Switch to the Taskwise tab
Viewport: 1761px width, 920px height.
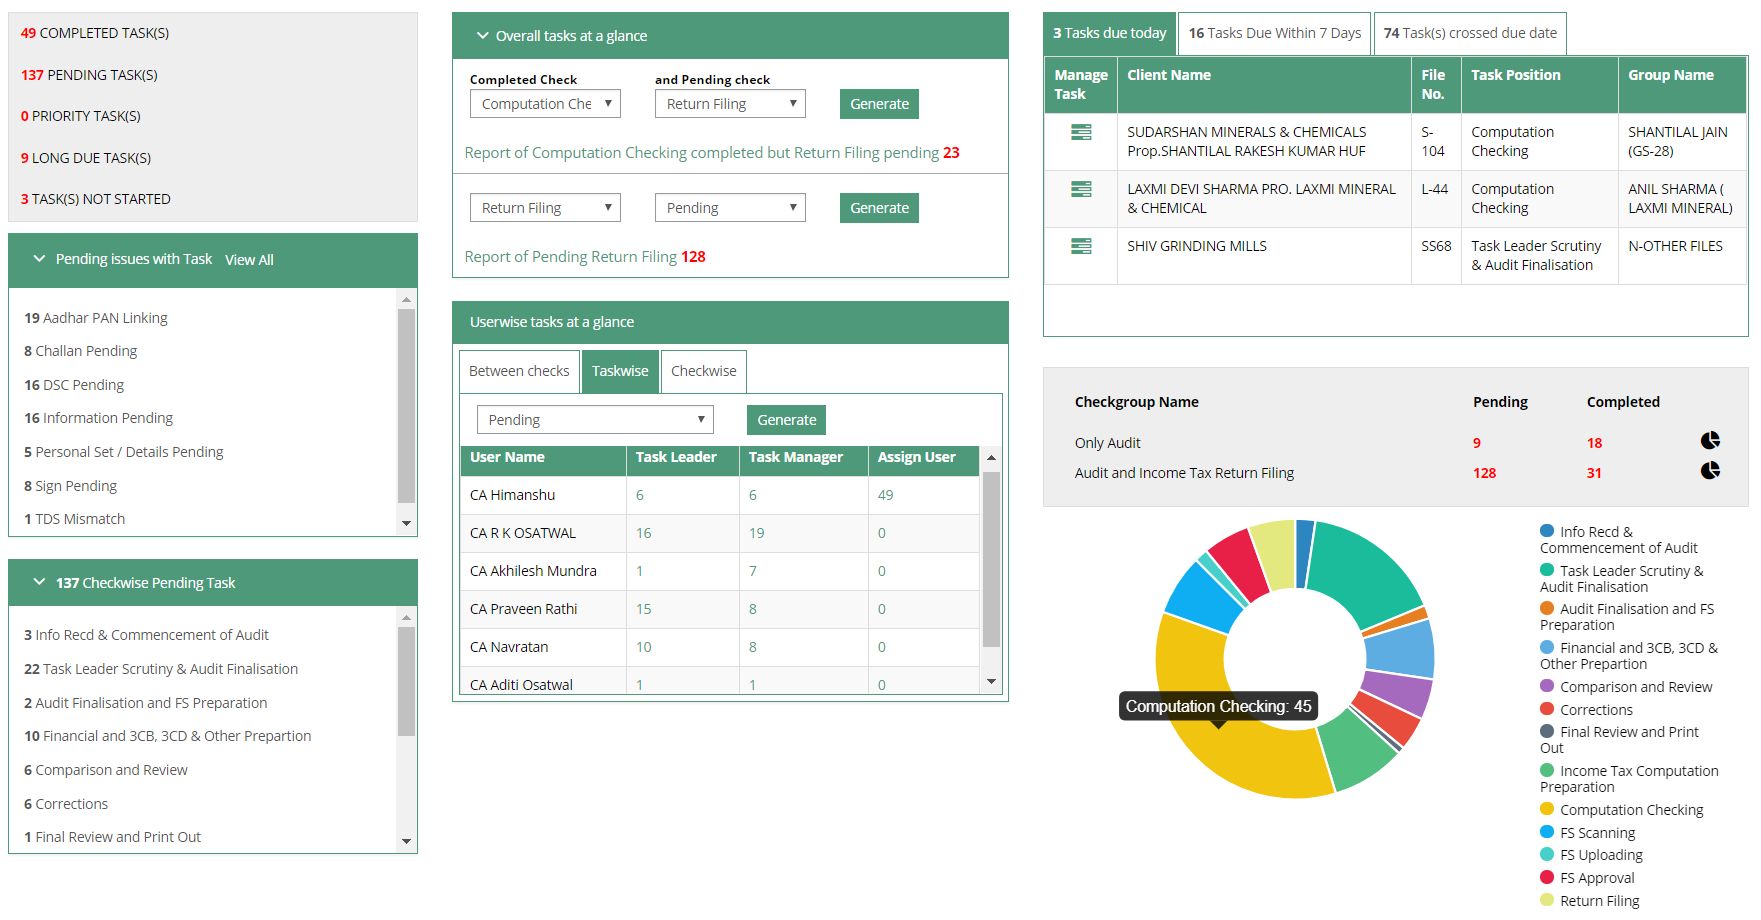[x=620, y=371]
